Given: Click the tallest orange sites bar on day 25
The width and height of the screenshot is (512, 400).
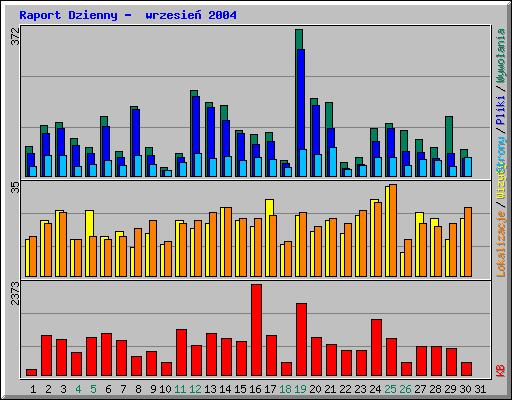Looking at the screenshot, I should pos(393,230).
